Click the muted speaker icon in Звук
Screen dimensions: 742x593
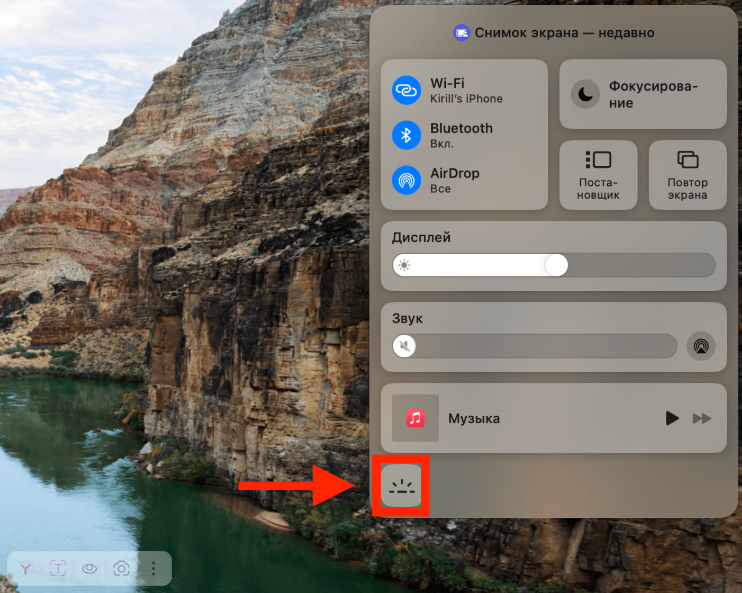pos(405,346)
